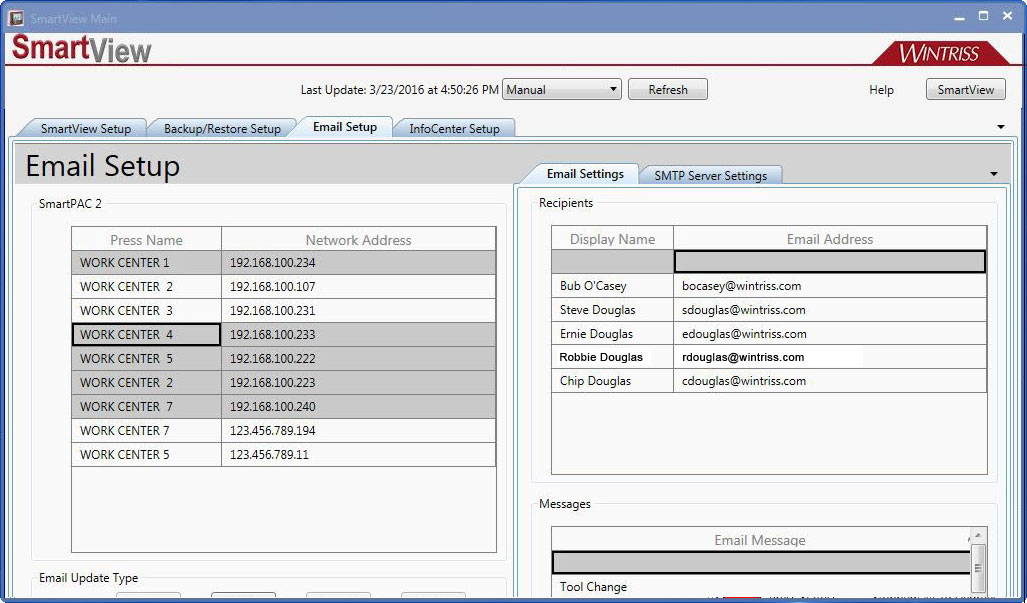Select recipient Steve Douglas
The height and width of the screenshot is (603, 1027).
(597, 310)
